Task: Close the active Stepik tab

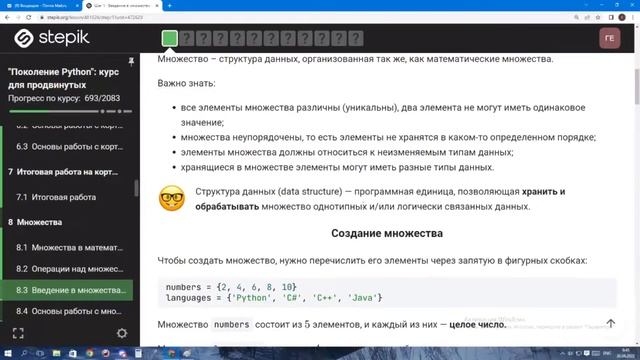Action: (x=157, y=6)
